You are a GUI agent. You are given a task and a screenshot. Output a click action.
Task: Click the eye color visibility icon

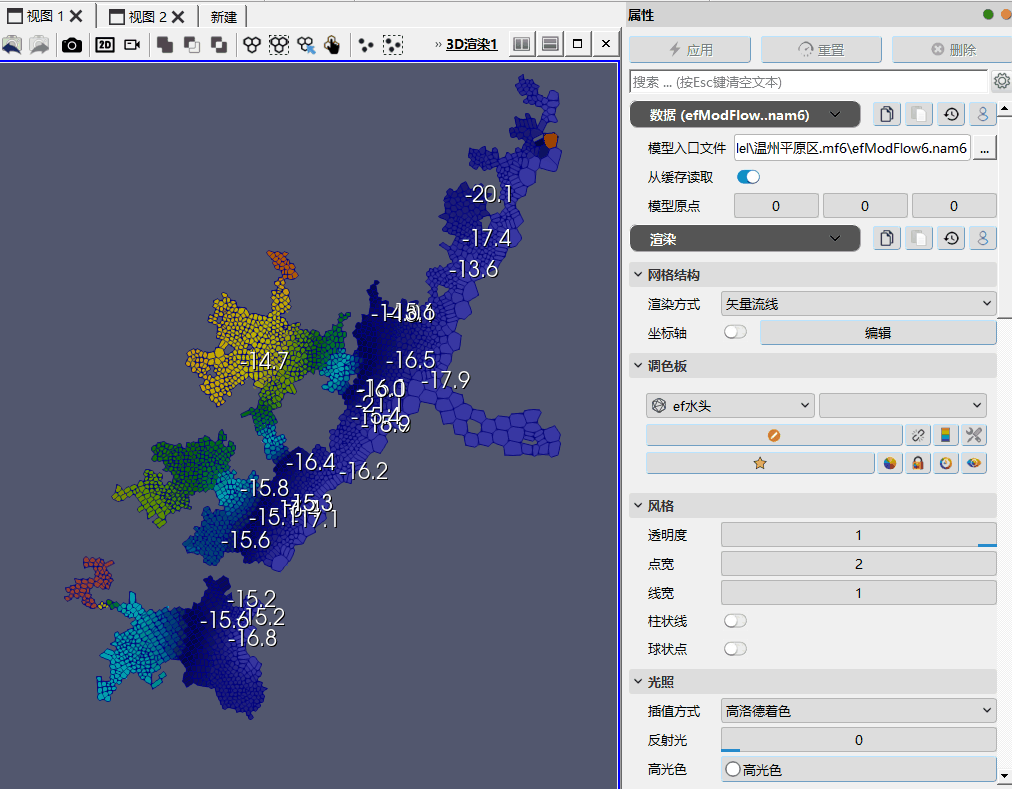coord(974,463)
